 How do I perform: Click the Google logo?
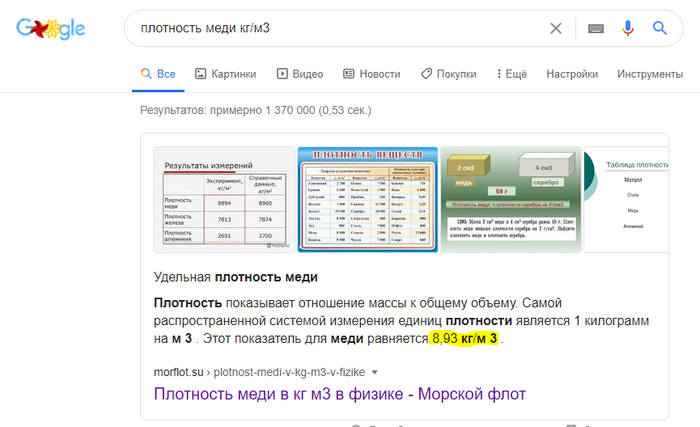(50, 28)
